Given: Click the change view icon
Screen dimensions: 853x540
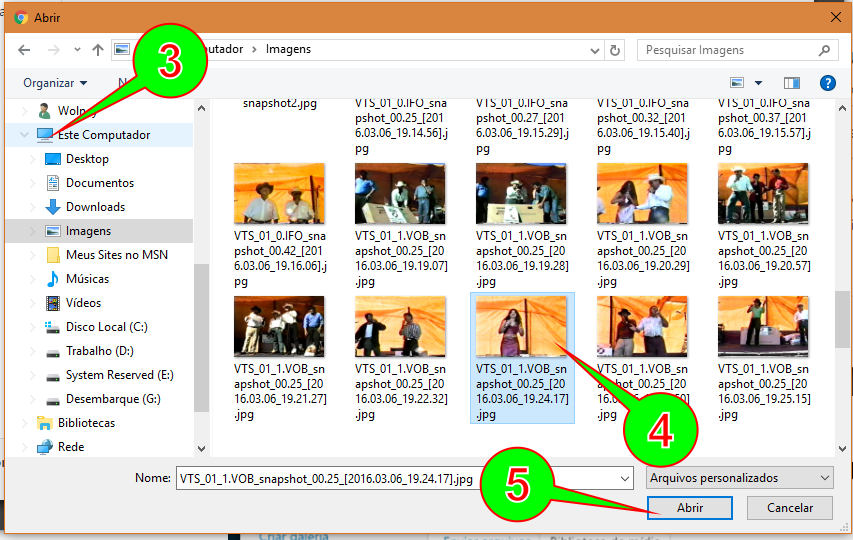Looking at the screenshot, I should (x=737, y=83).
